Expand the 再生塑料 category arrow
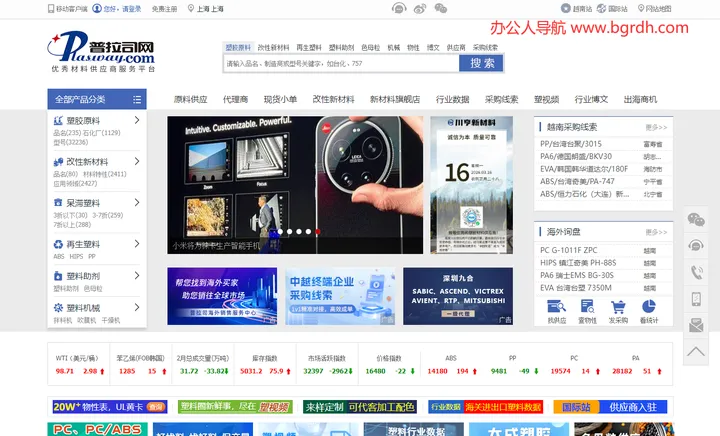 [x=137, y=244]
